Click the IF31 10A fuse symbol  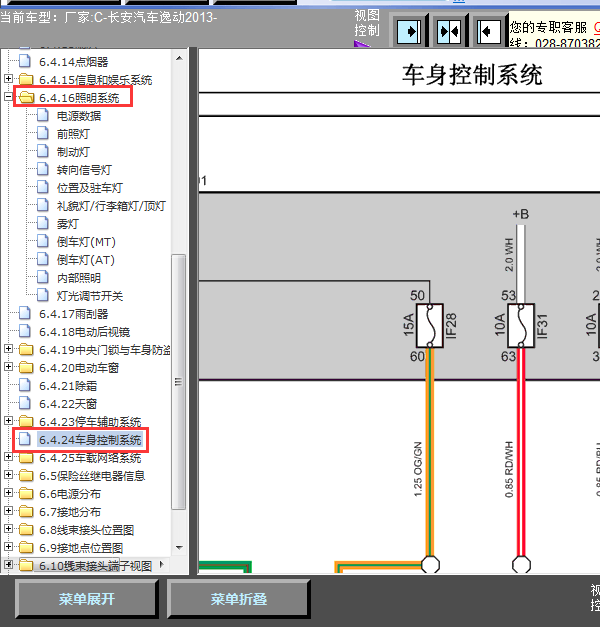[x=521, y=325]
